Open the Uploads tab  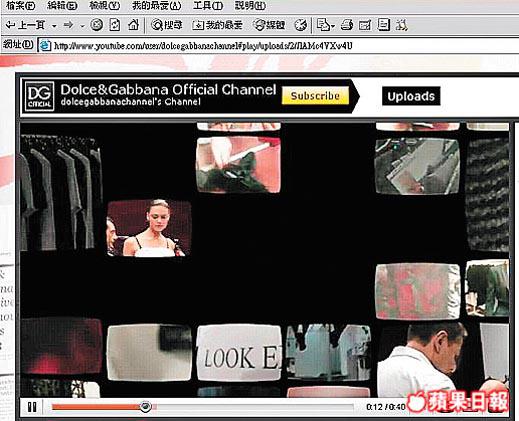(x=411, y=96)
